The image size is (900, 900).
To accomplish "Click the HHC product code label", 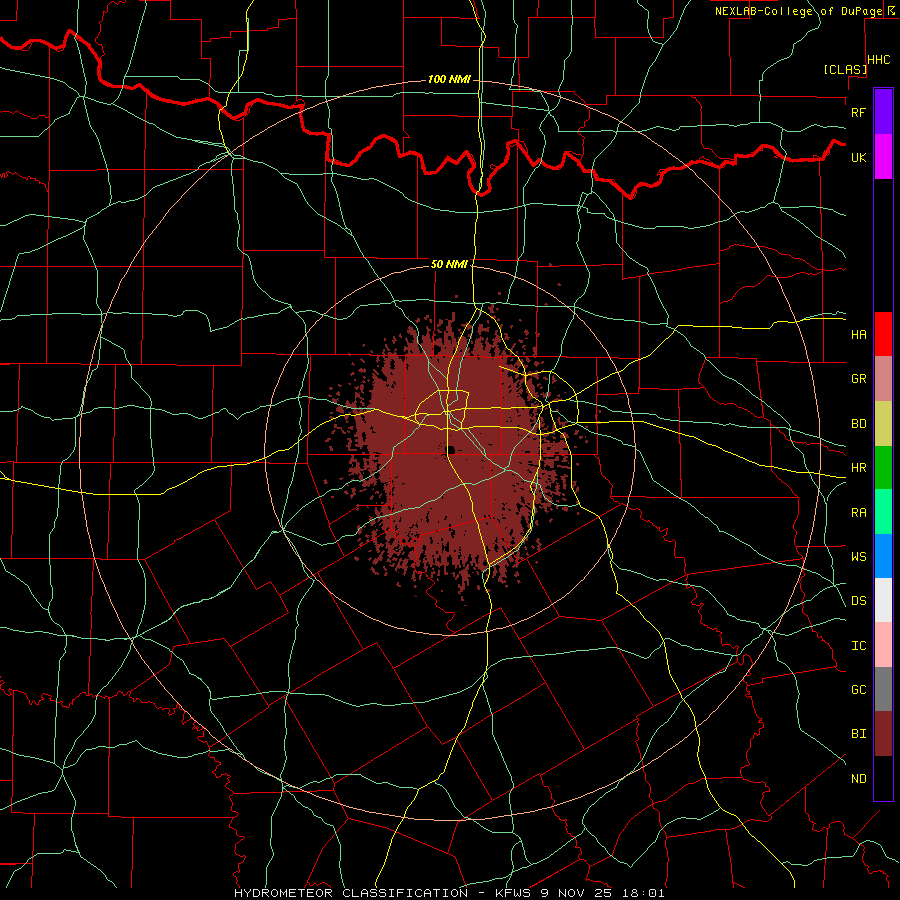I will [x=879, y=60].
